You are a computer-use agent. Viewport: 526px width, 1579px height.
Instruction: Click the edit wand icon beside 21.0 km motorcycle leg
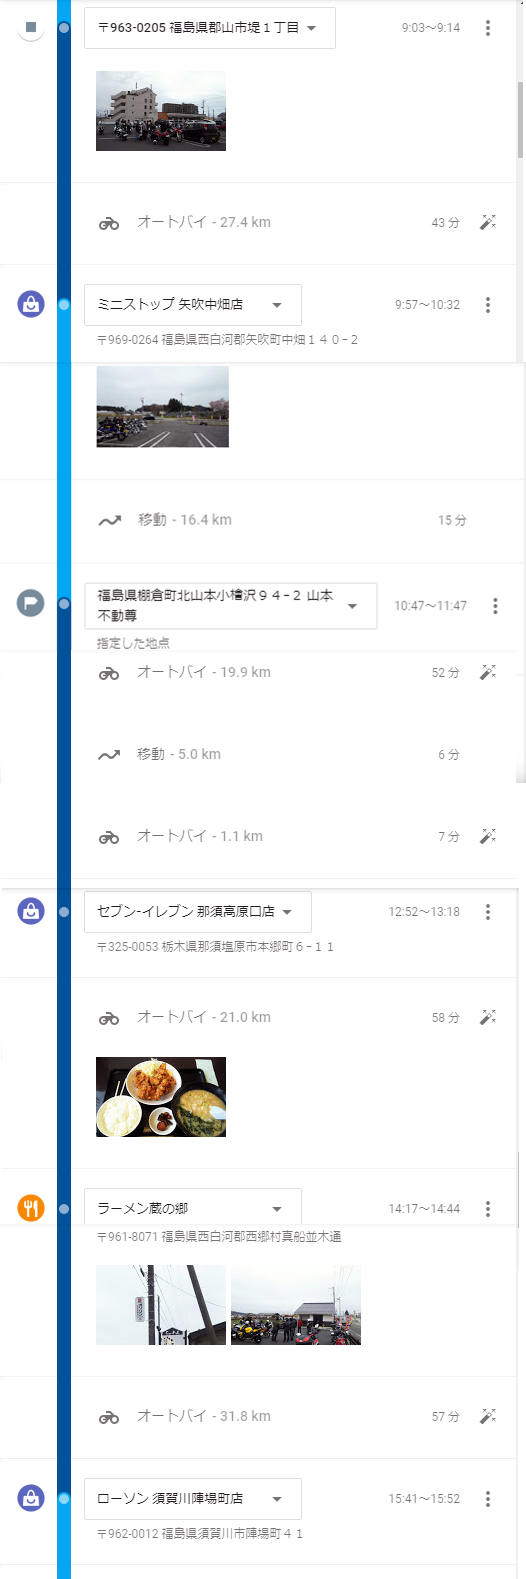point(488,1017)
